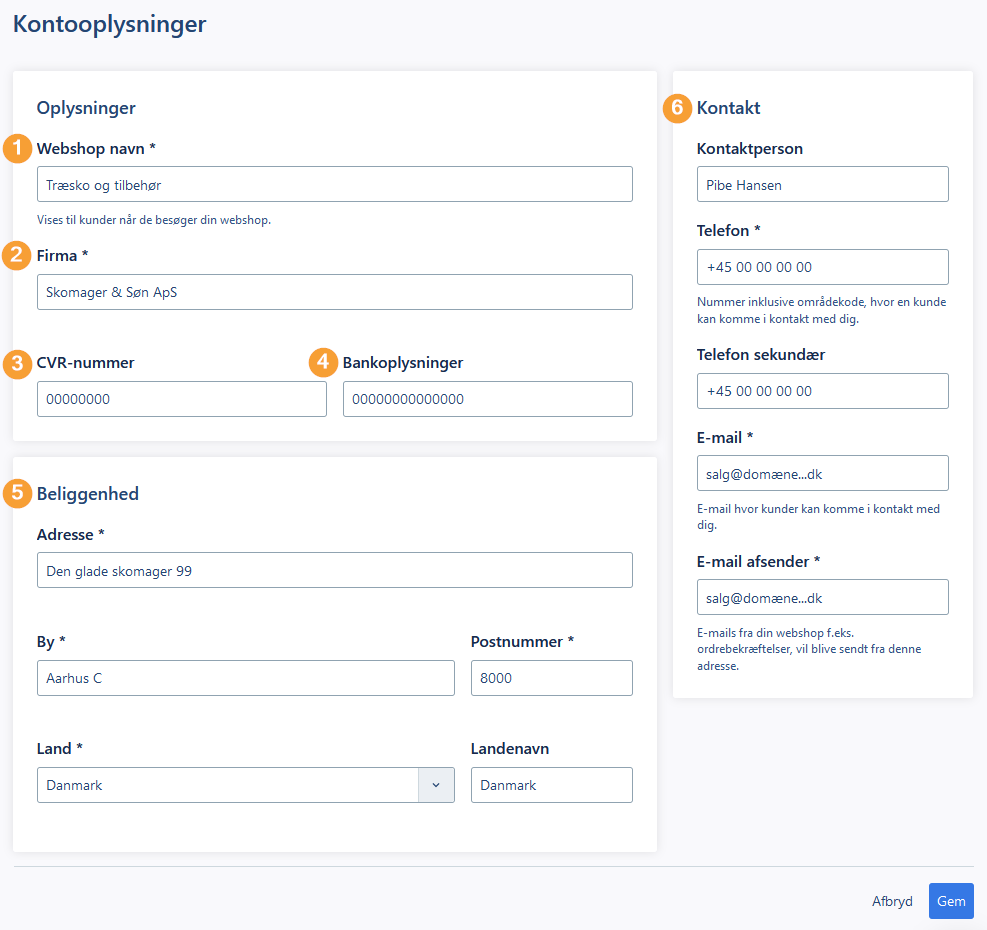Viewport: 987px width, 930px height.
Task: Focus the Bankoplysninger input
Action: pyautogui.click(x=488, y=399)
